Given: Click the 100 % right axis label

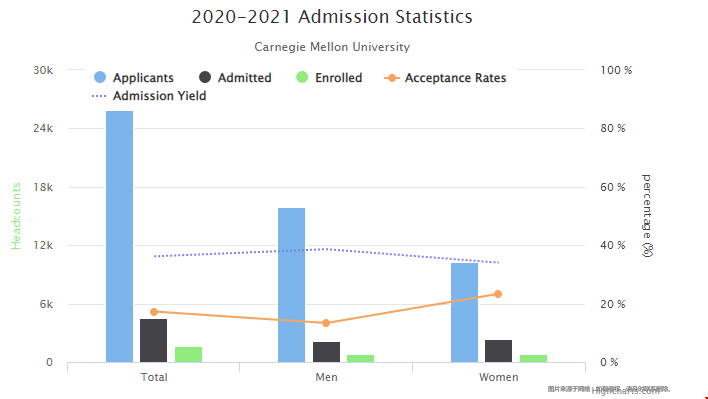Looking at the screenshot, I should coord(616,70).
